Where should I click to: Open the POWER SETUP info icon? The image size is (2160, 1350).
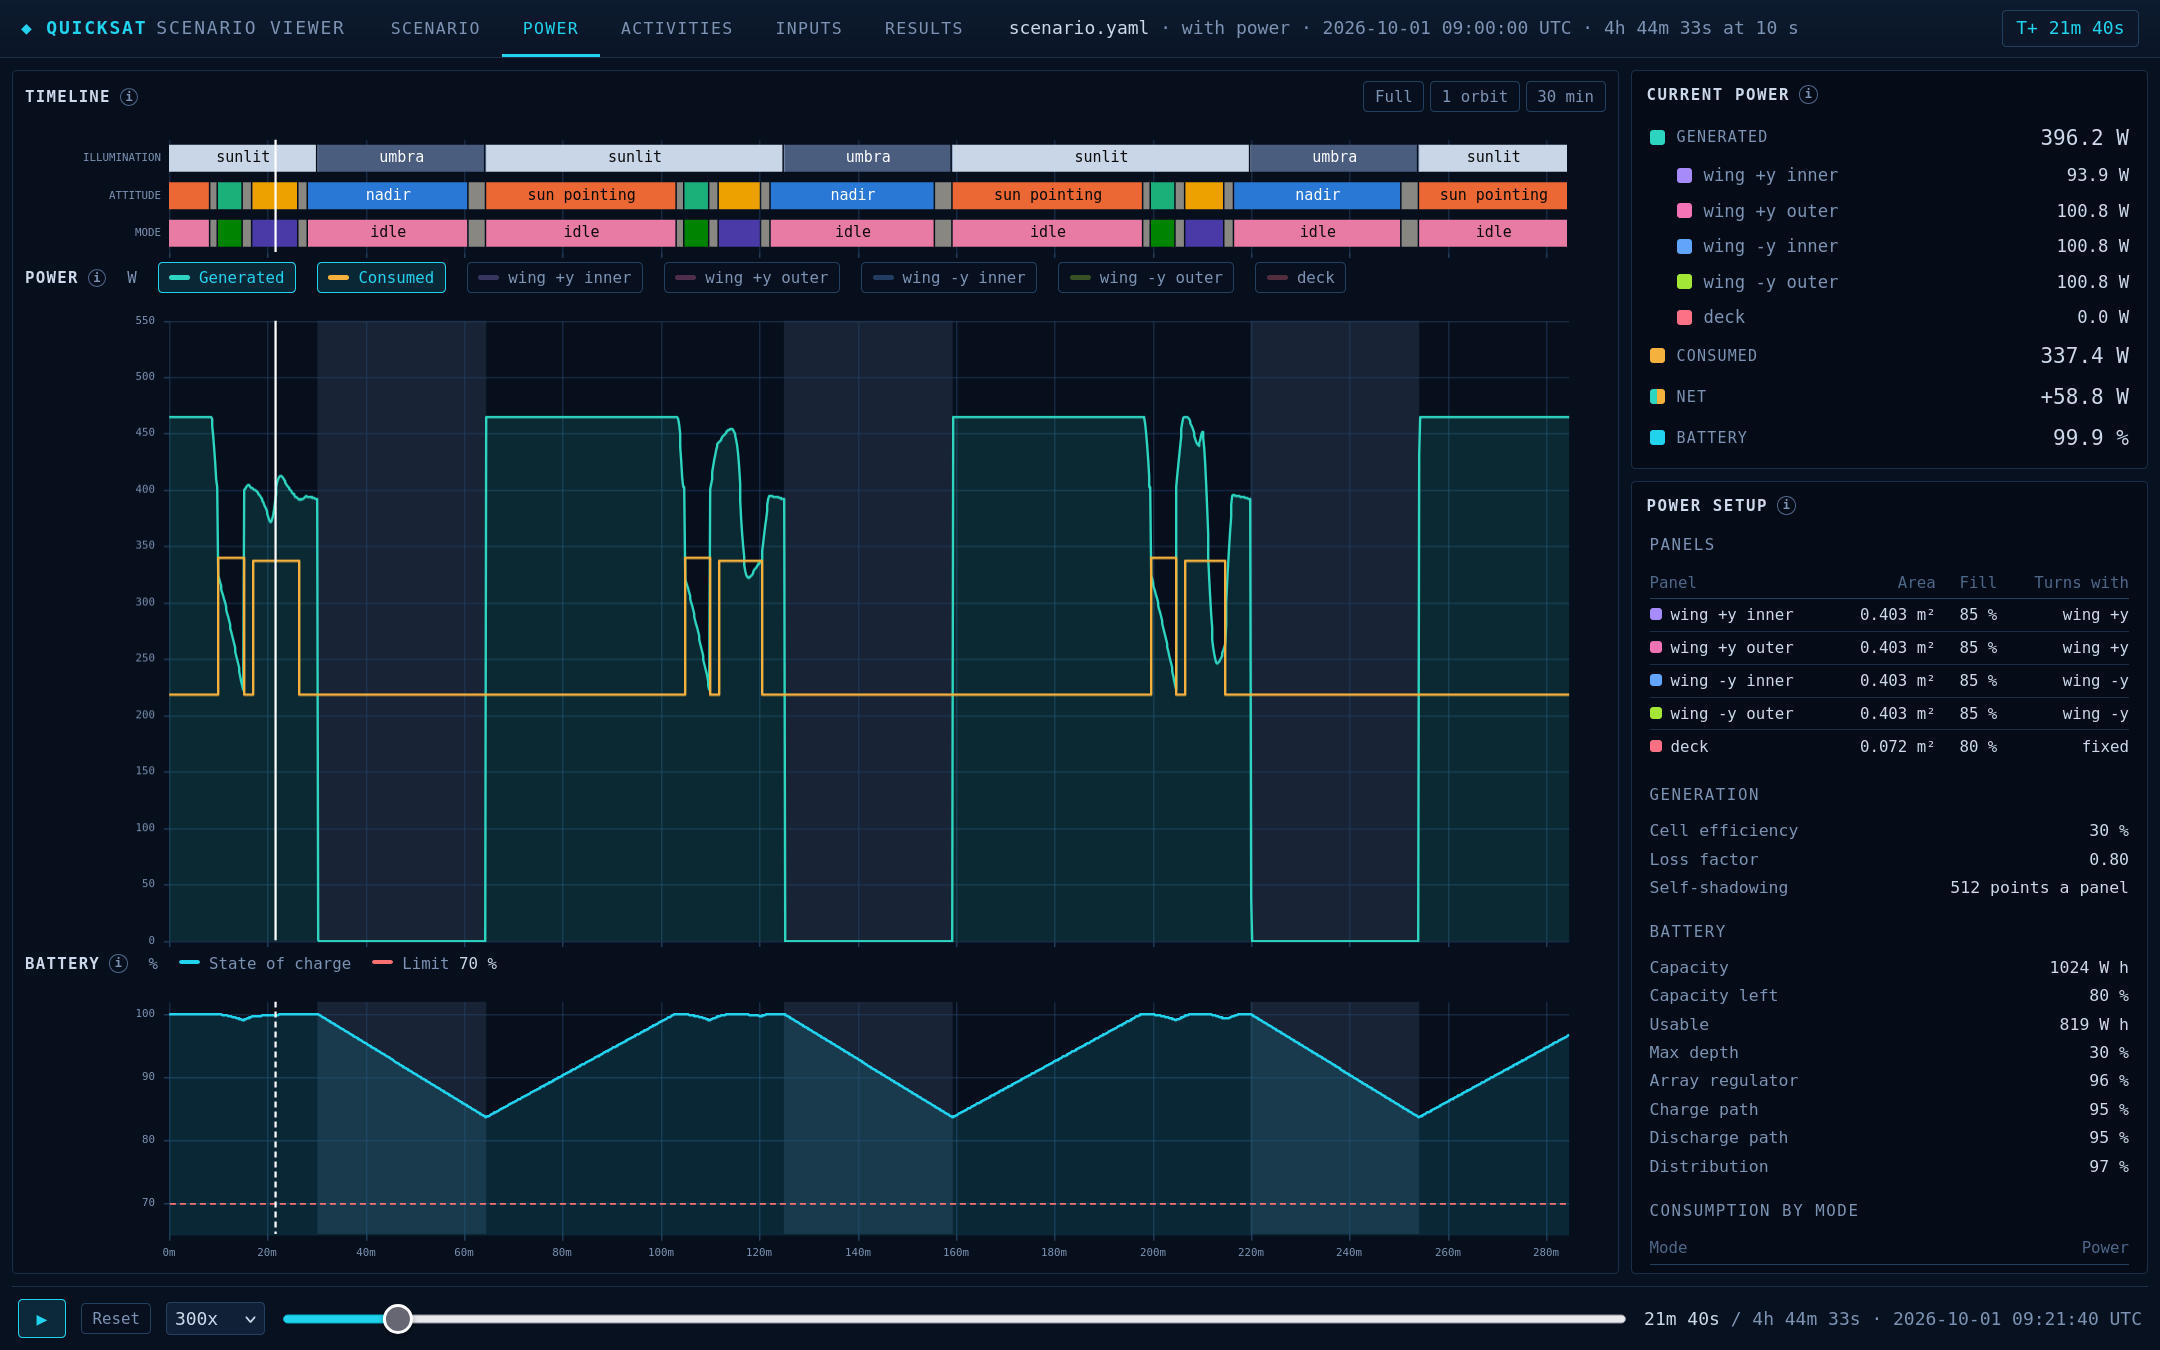(1786, 505)
